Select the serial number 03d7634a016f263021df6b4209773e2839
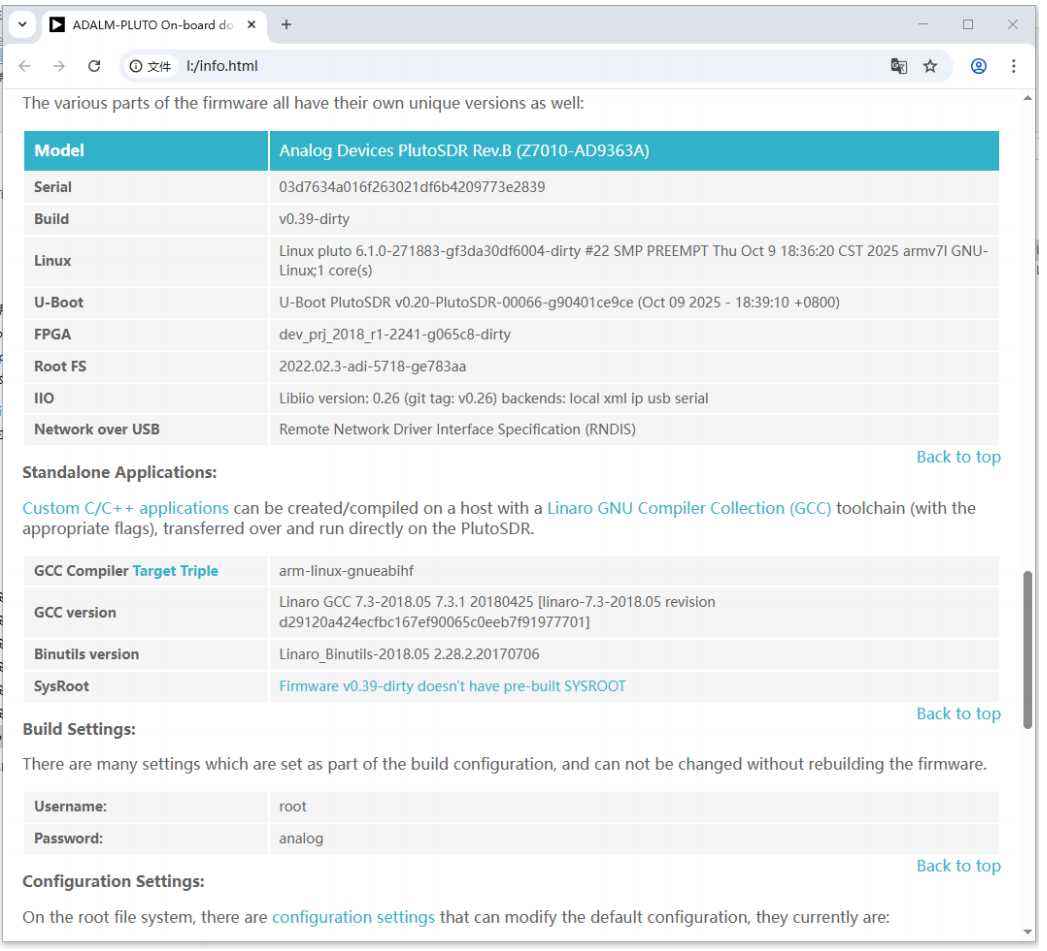 [x=412, y=187]
